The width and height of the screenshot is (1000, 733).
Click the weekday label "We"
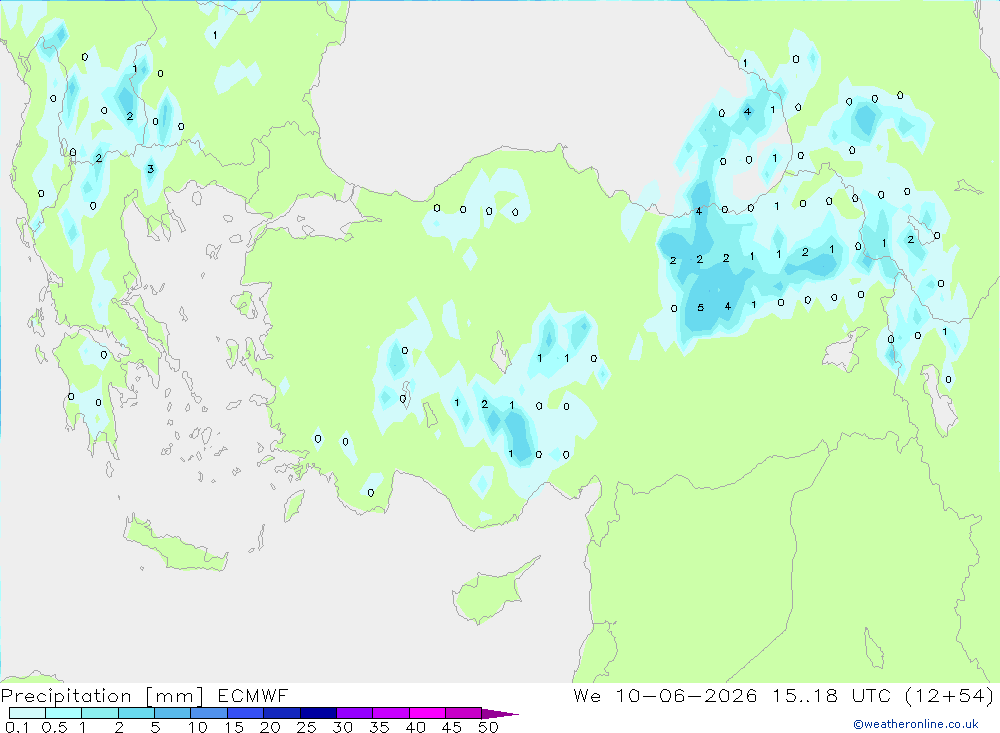[587, 695]
